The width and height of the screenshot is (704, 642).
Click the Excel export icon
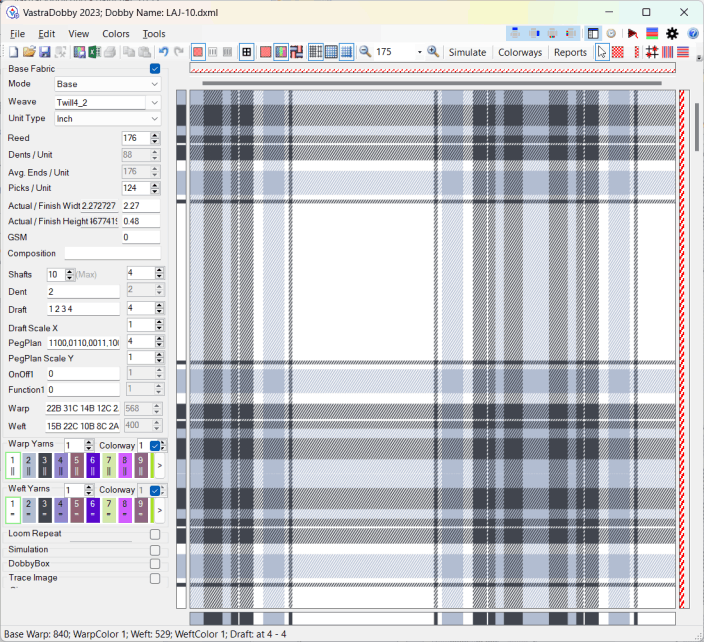[93, 52]
